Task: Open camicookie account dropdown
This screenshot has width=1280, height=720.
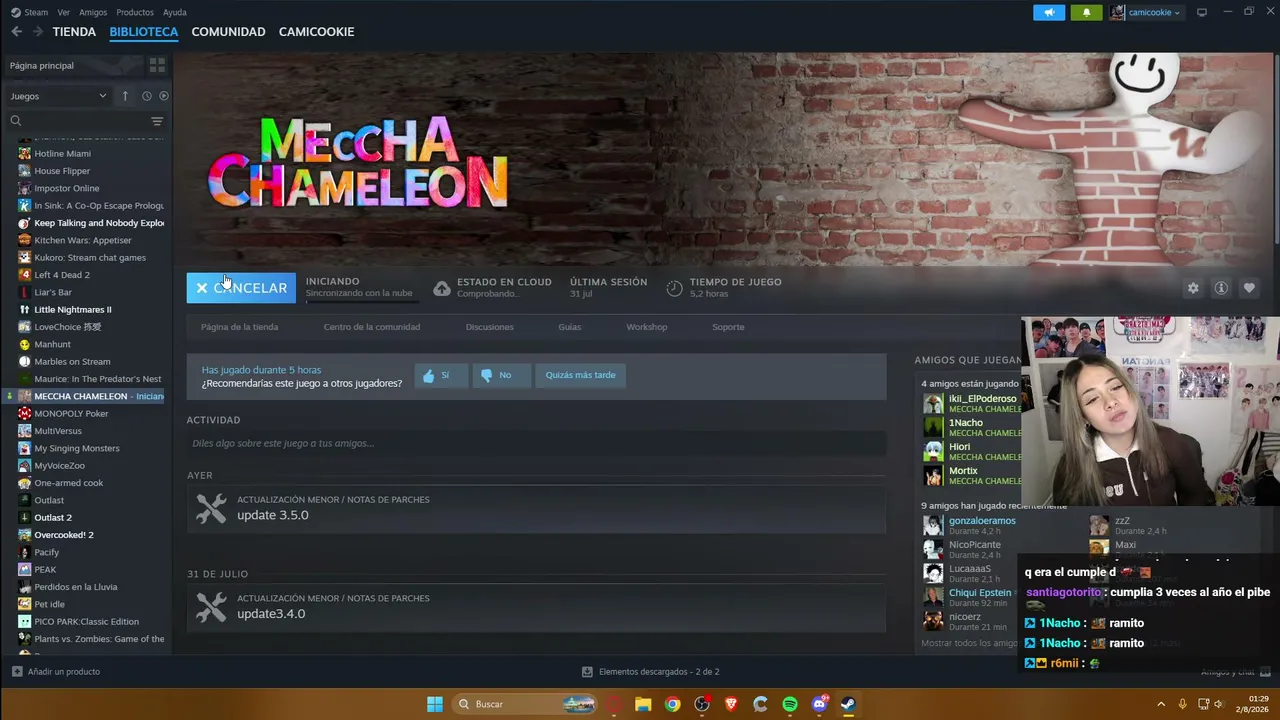Action: [x=1146, y=13]
